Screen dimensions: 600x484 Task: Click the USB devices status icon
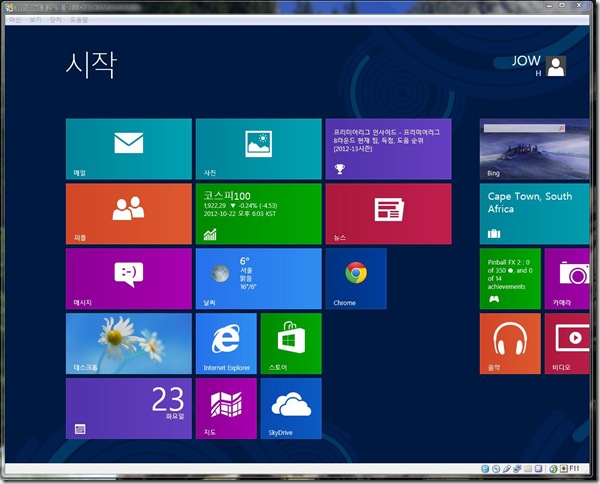(507, 469)
